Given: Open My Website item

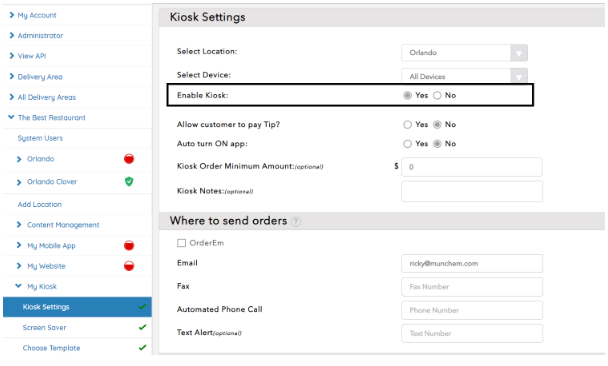Looking at the screenshot, I should tap(46, 266).
